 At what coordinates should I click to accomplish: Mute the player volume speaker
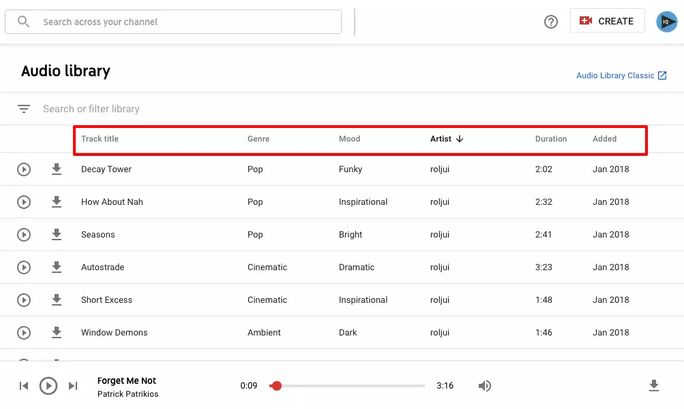[x=485, y=386]
